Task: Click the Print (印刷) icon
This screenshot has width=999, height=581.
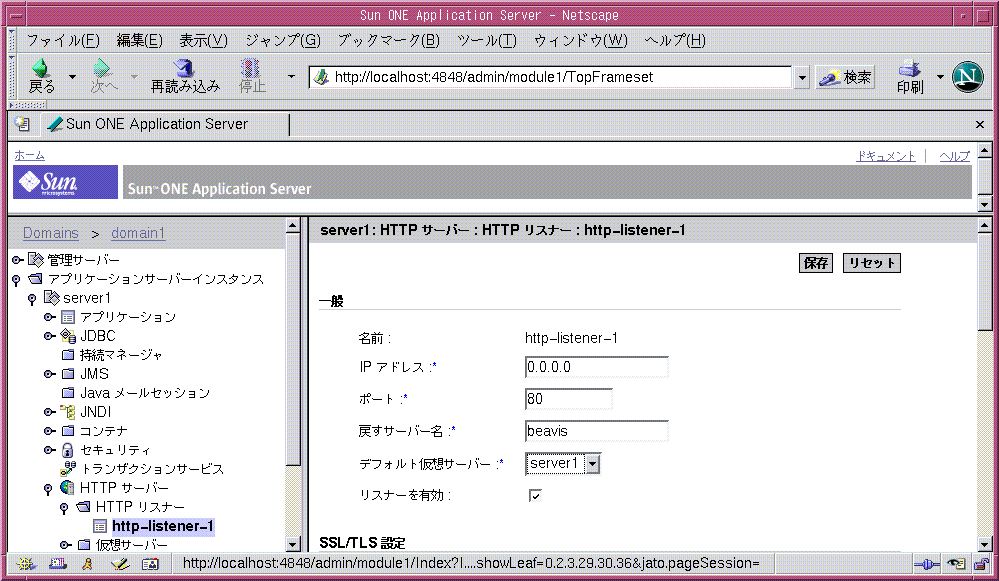Action: click(x=910, y=76)
